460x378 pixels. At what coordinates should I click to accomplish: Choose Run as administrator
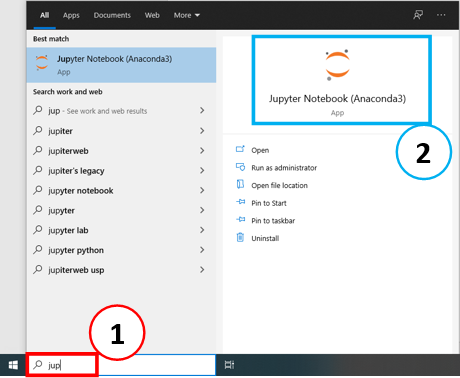click(284, 168)
